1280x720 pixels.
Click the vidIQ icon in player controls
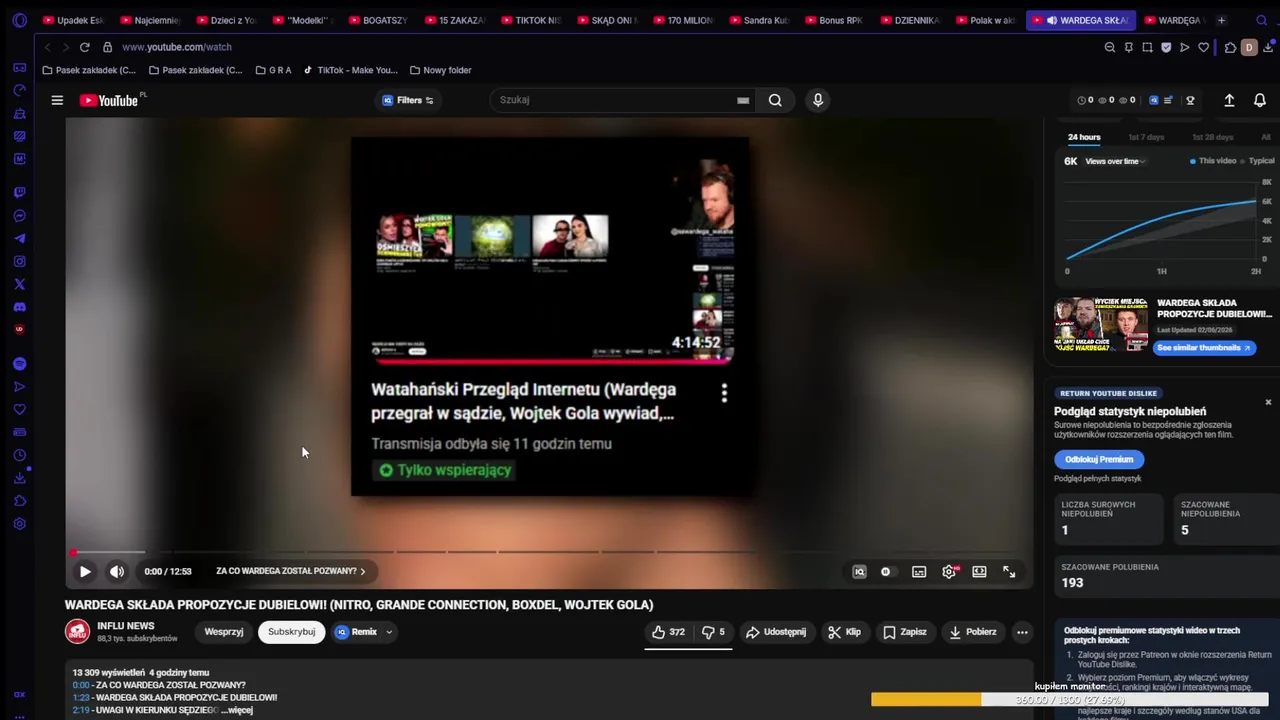tap(859, 571)
